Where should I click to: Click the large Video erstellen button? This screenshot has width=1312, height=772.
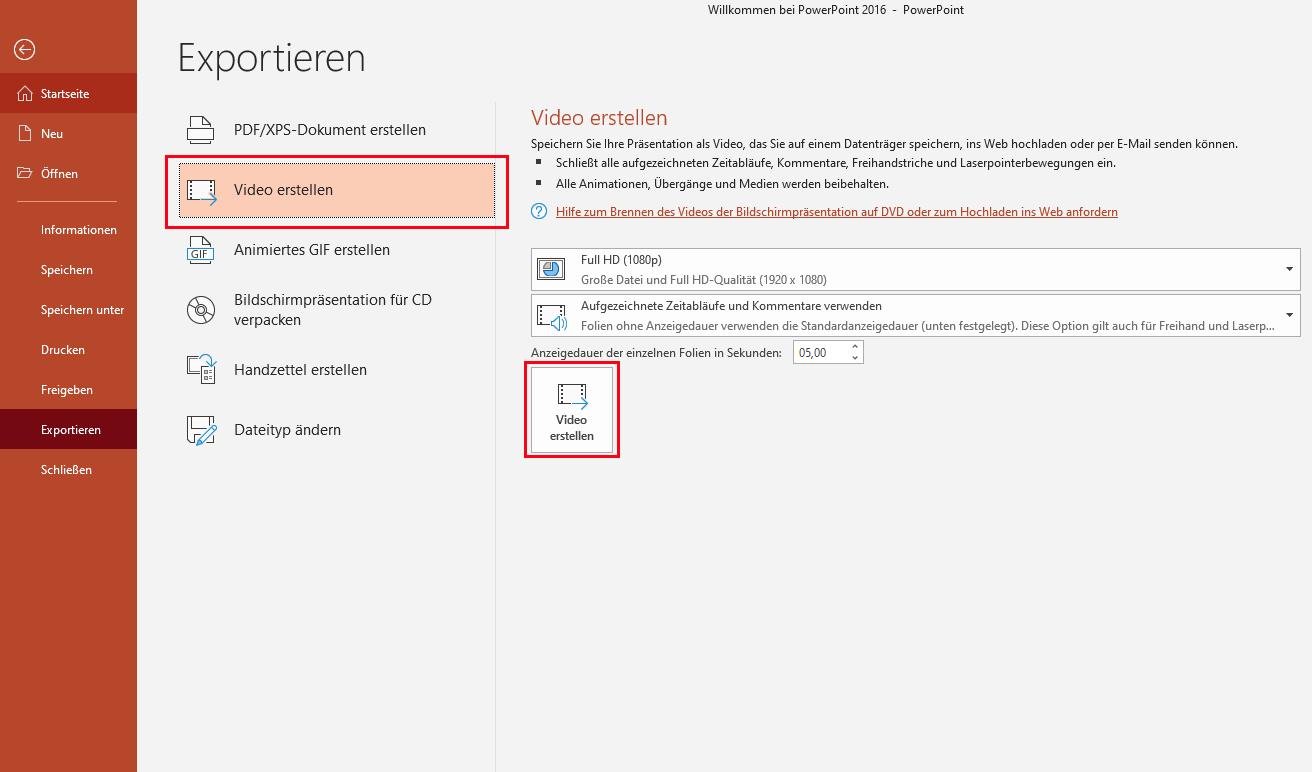(572, 410)
